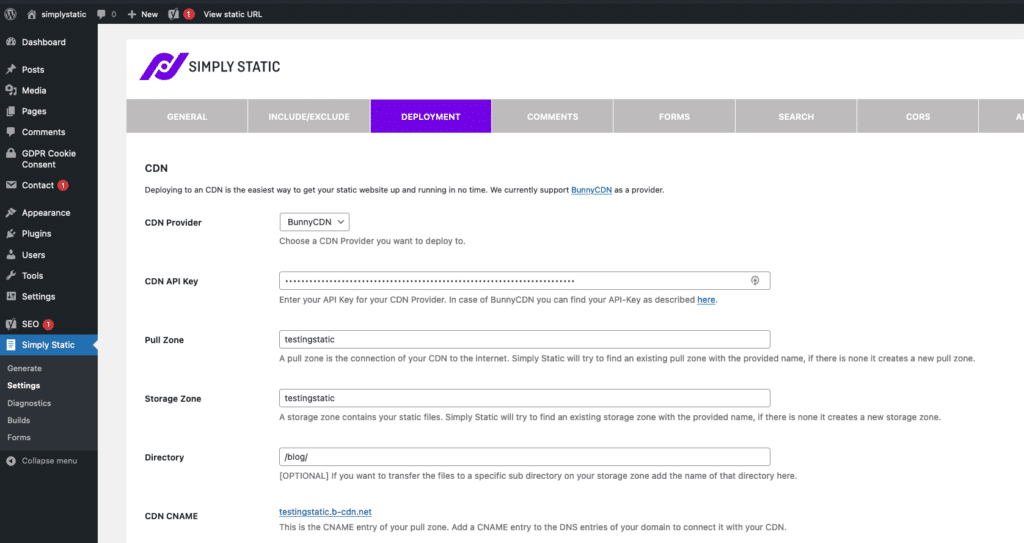Click the Contact notification badge
Image resolution: width=1024 pixels, height=543 pixels.
pos(63,185)
